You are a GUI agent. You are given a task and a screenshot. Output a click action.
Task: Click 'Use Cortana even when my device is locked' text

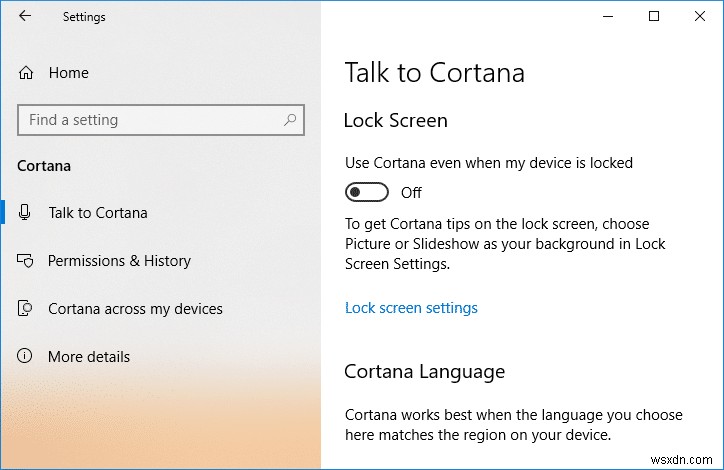[489, 163]
